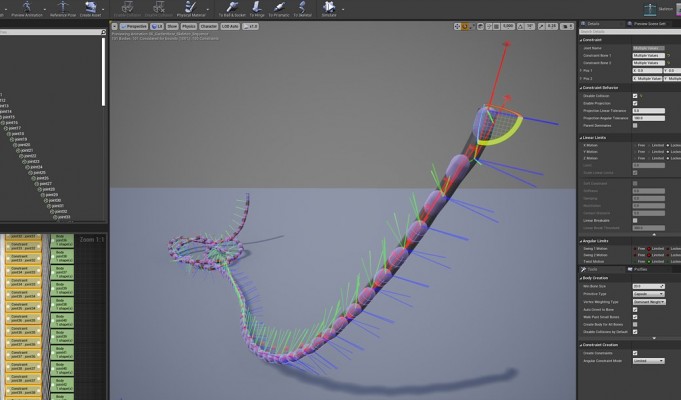Open the Character viewport menu
This screenshot has width=681, height=400.
point(208,26)
